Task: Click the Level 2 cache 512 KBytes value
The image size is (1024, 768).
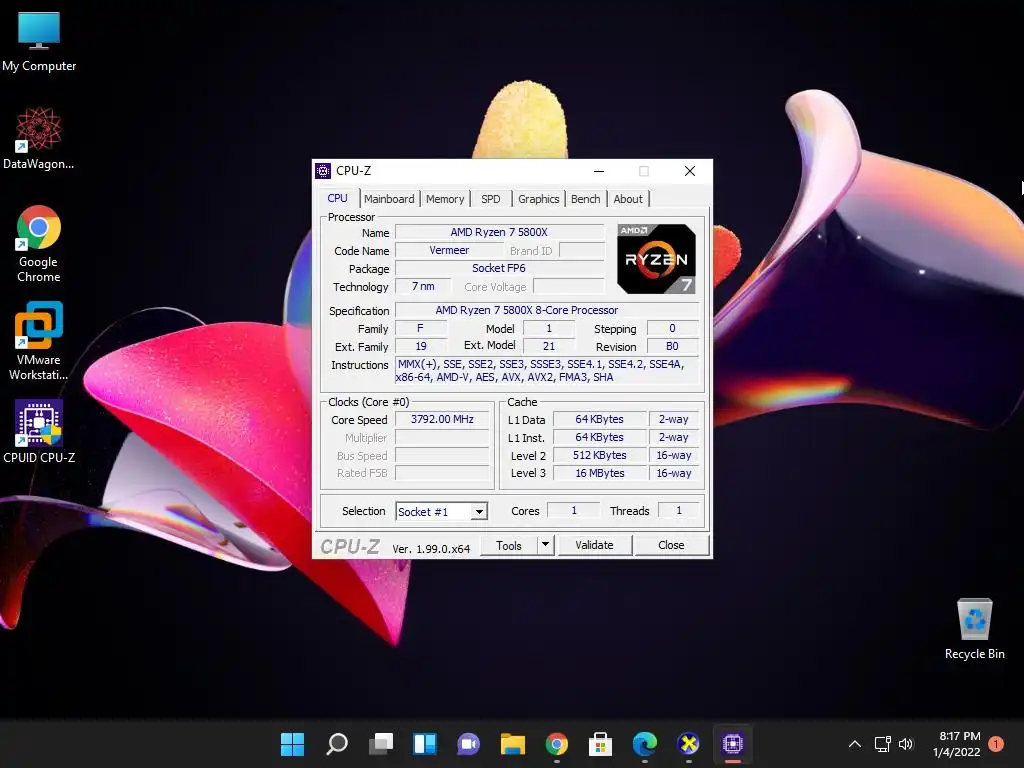Action: click(600, 455)
